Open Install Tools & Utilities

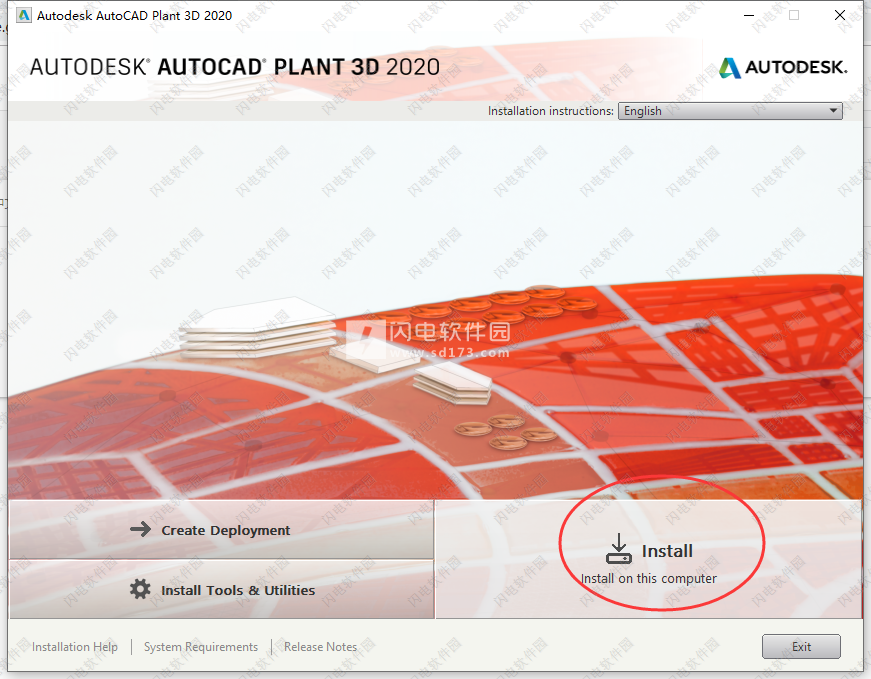[222, 590]
